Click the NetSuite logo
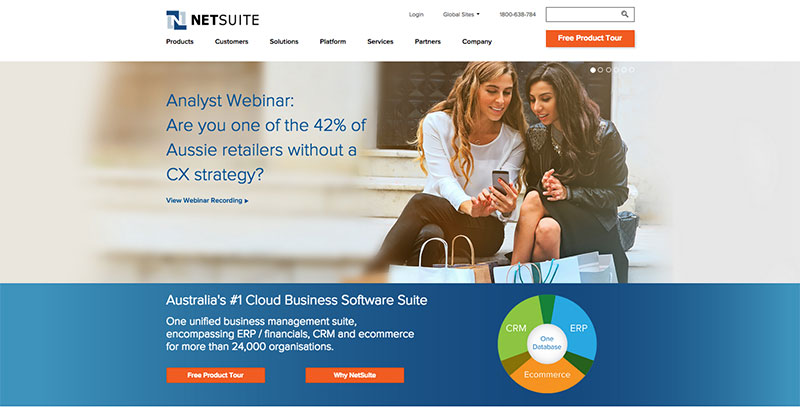 [x=213, y=20]
